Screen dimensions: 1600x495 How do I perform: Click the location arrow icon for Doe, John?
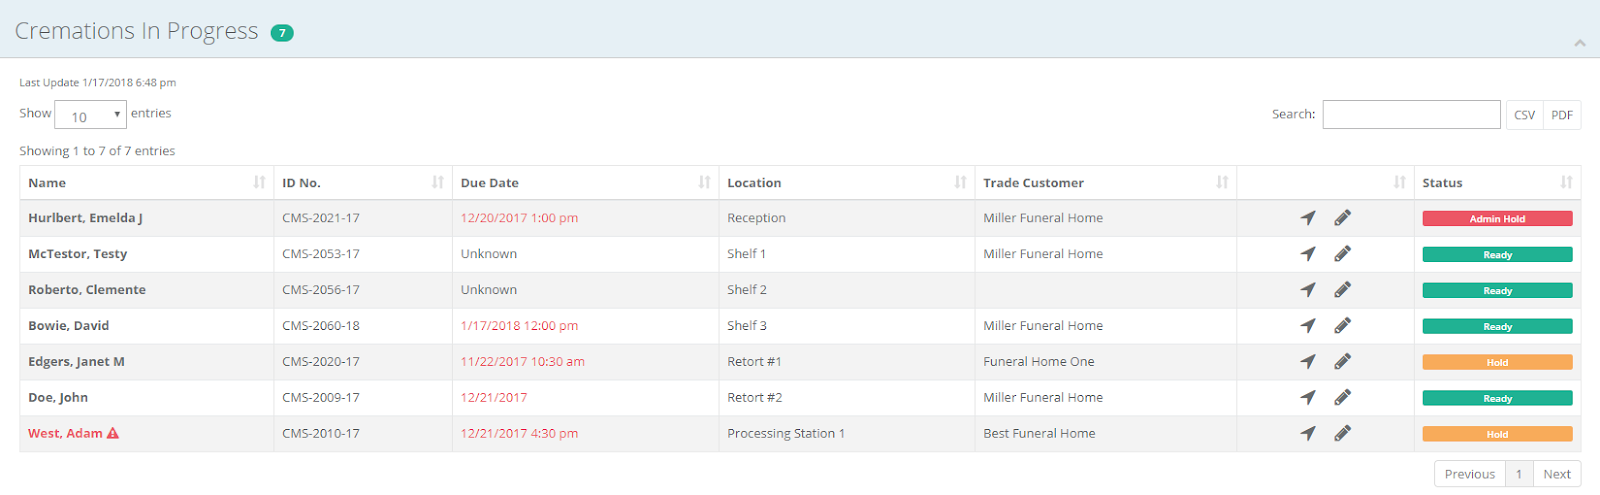click(x=1307, y=398)
